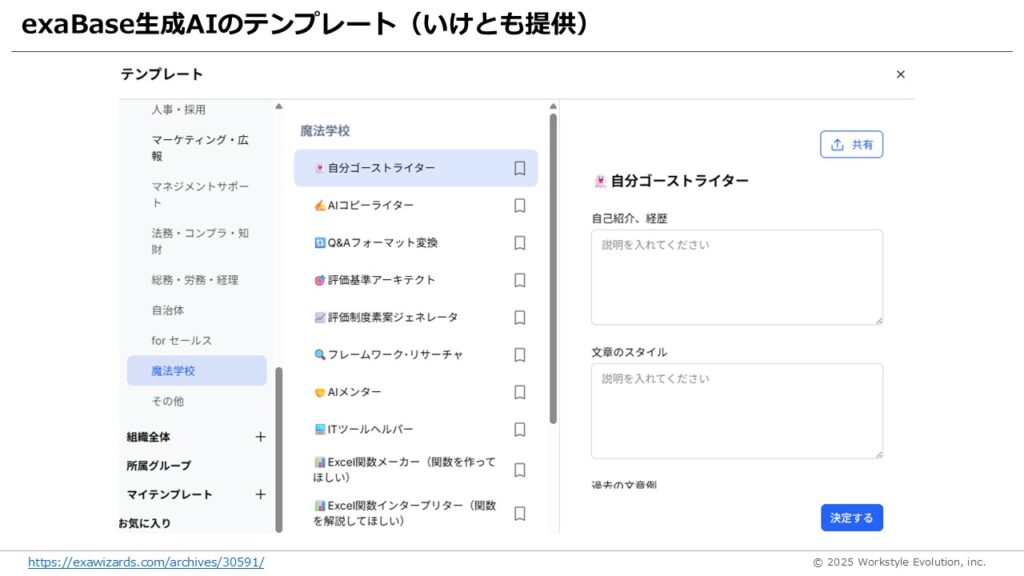The image size is (1024, 576).
Task: Bookmark the Q&Aフォーマット変換 template
Action: [520, 243]
